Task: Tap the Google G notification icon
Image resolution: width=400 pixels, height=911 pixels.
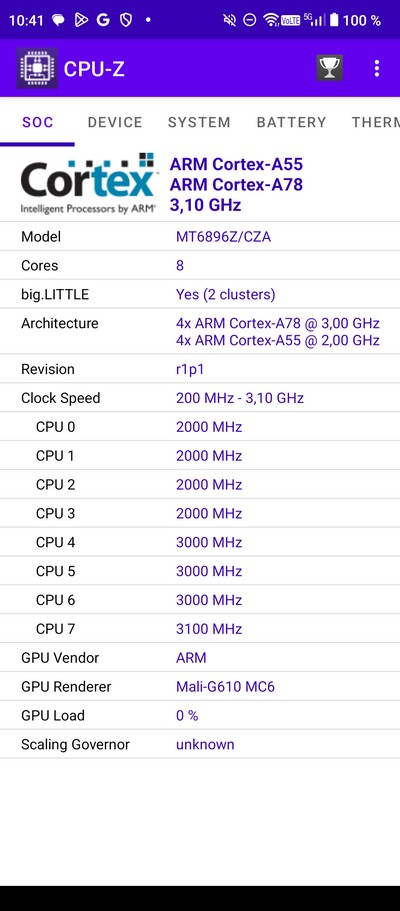Action: pyautogui.click(x=103, y=20)
